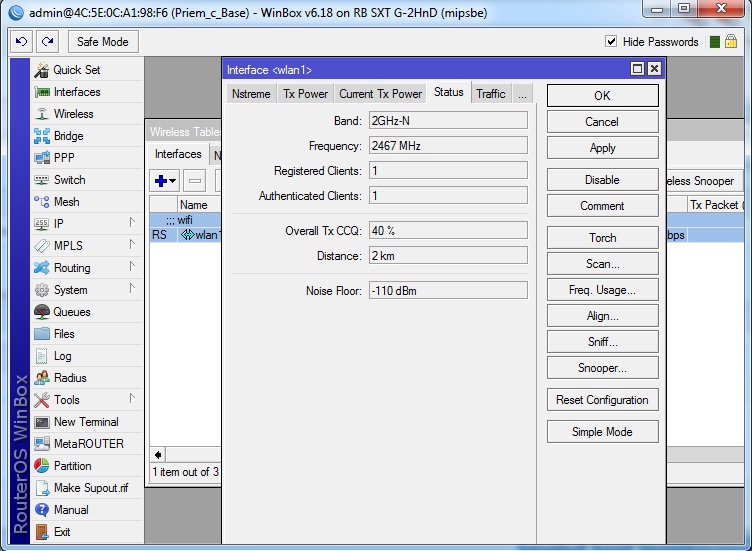Show more tabs via the ellipsis tab
Viewport: 752px width, 551px height.
click(522, 94)
